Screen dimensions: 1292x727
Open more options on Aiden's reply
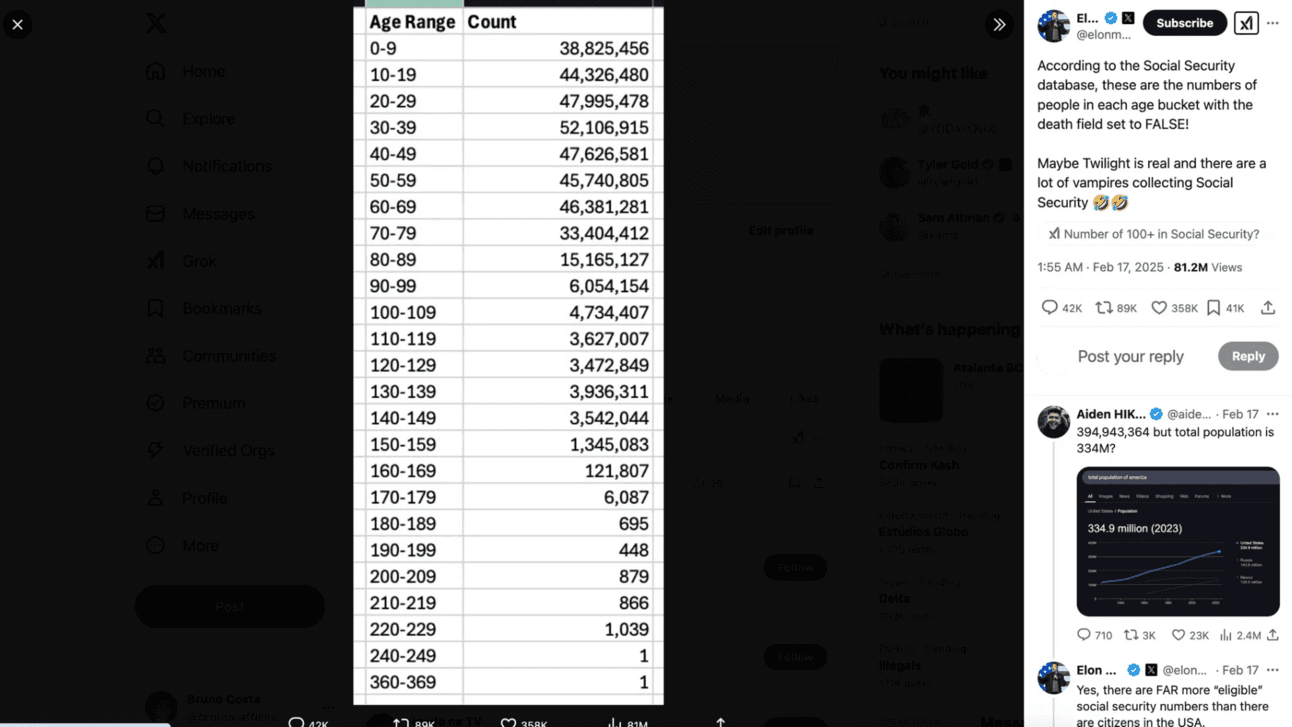pos(1273,414)
